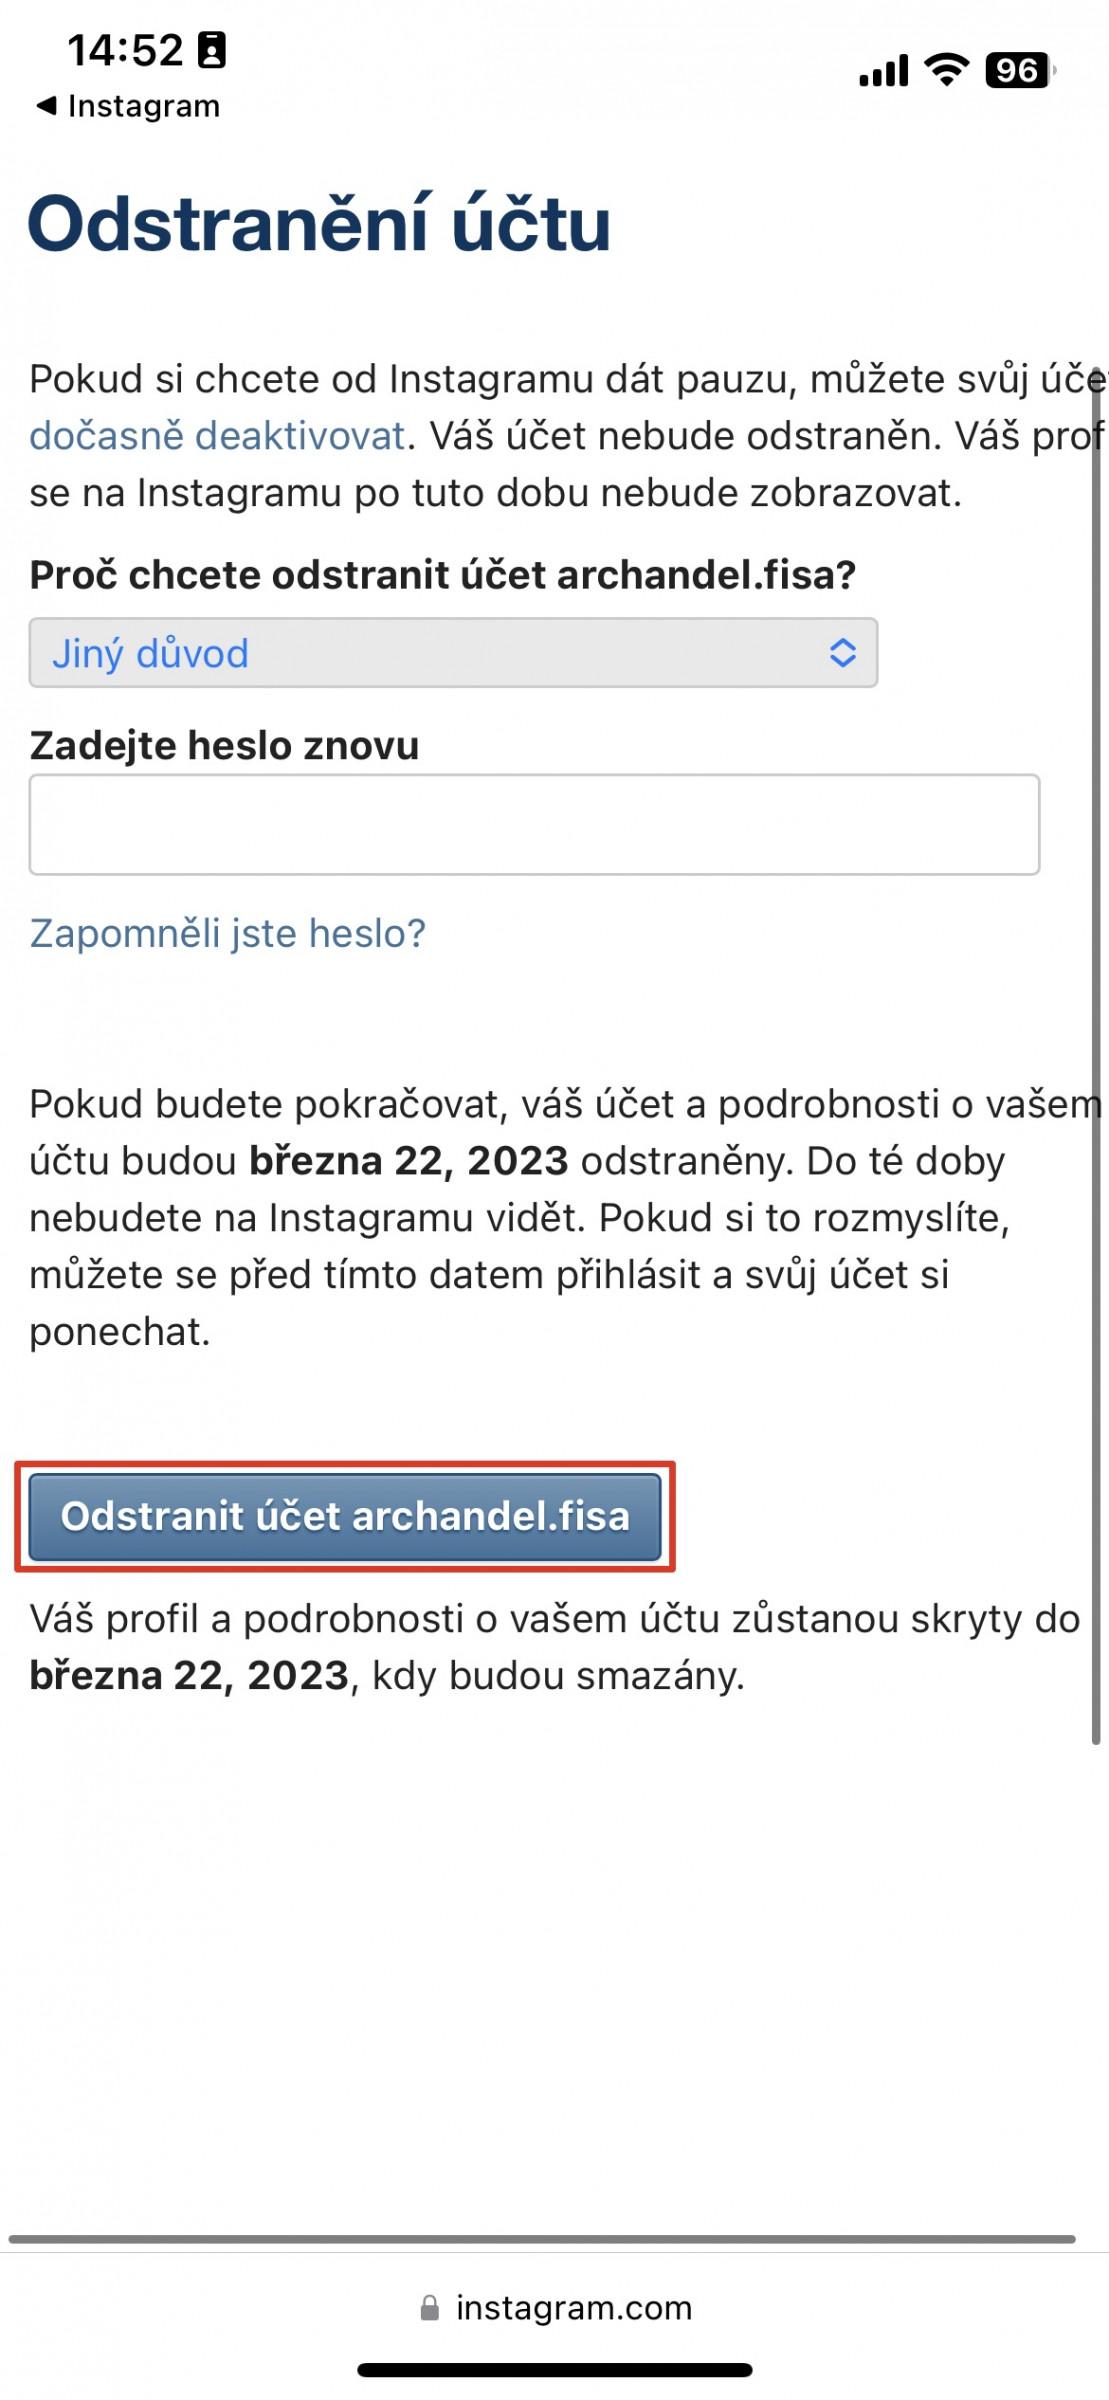Tap the instagram.com address text
The image size is (1109, 2400).
click(x=574, y=2307)
